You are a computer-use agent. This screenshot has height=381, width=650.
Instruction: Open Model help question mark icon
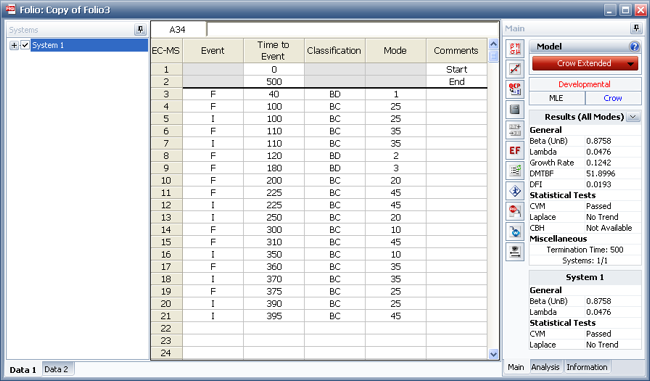pos(634,46)
